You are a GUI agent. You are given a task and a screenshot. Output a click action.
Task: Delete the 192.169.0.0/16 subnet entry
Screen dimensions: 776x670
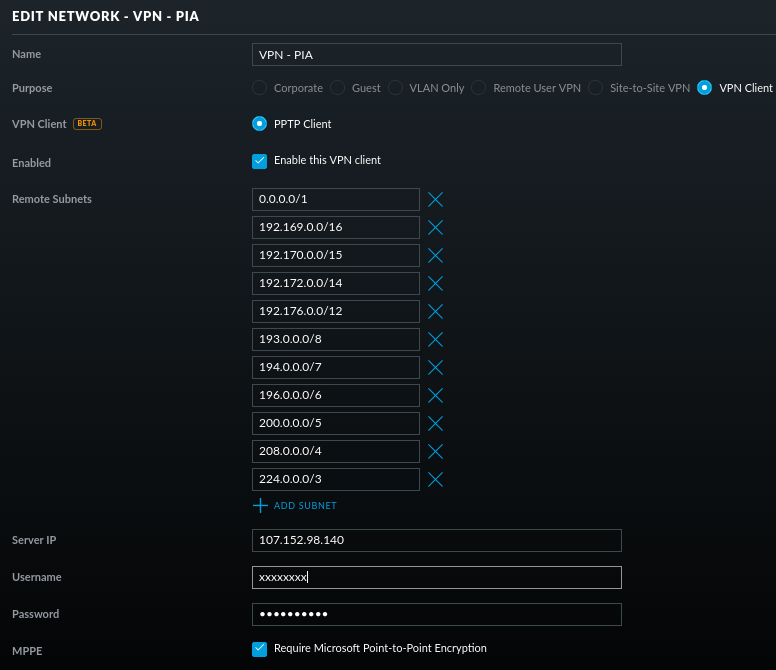[435, 227]
